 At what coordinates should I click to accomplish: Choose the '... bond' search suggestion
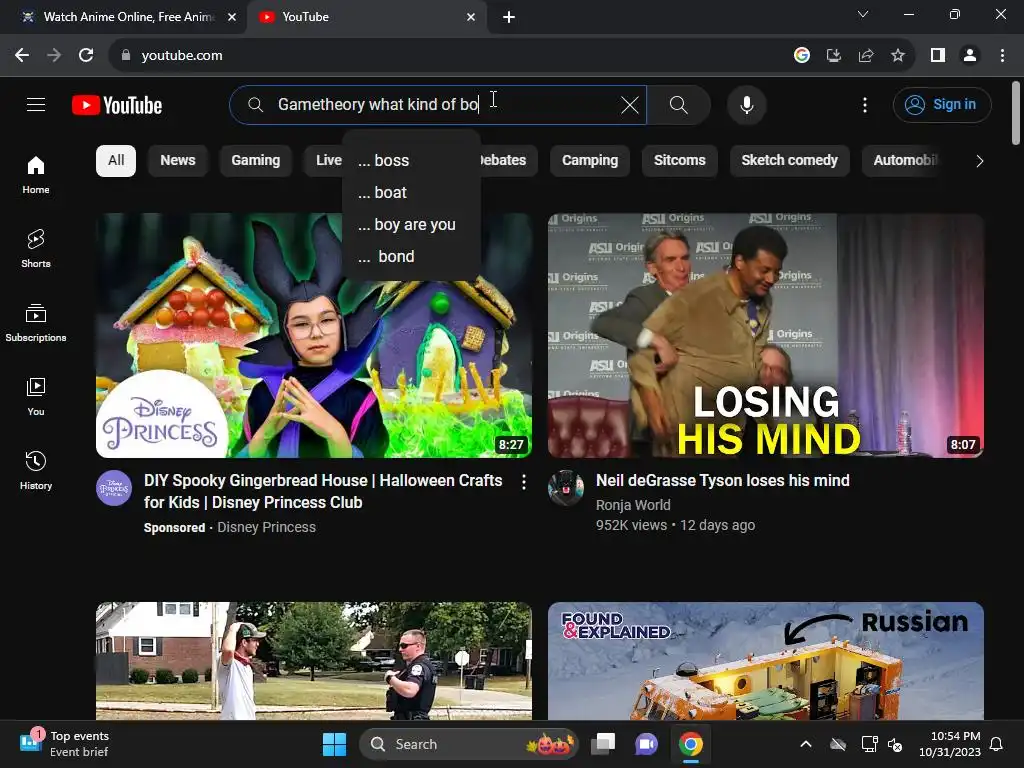[x=411, y=257]
